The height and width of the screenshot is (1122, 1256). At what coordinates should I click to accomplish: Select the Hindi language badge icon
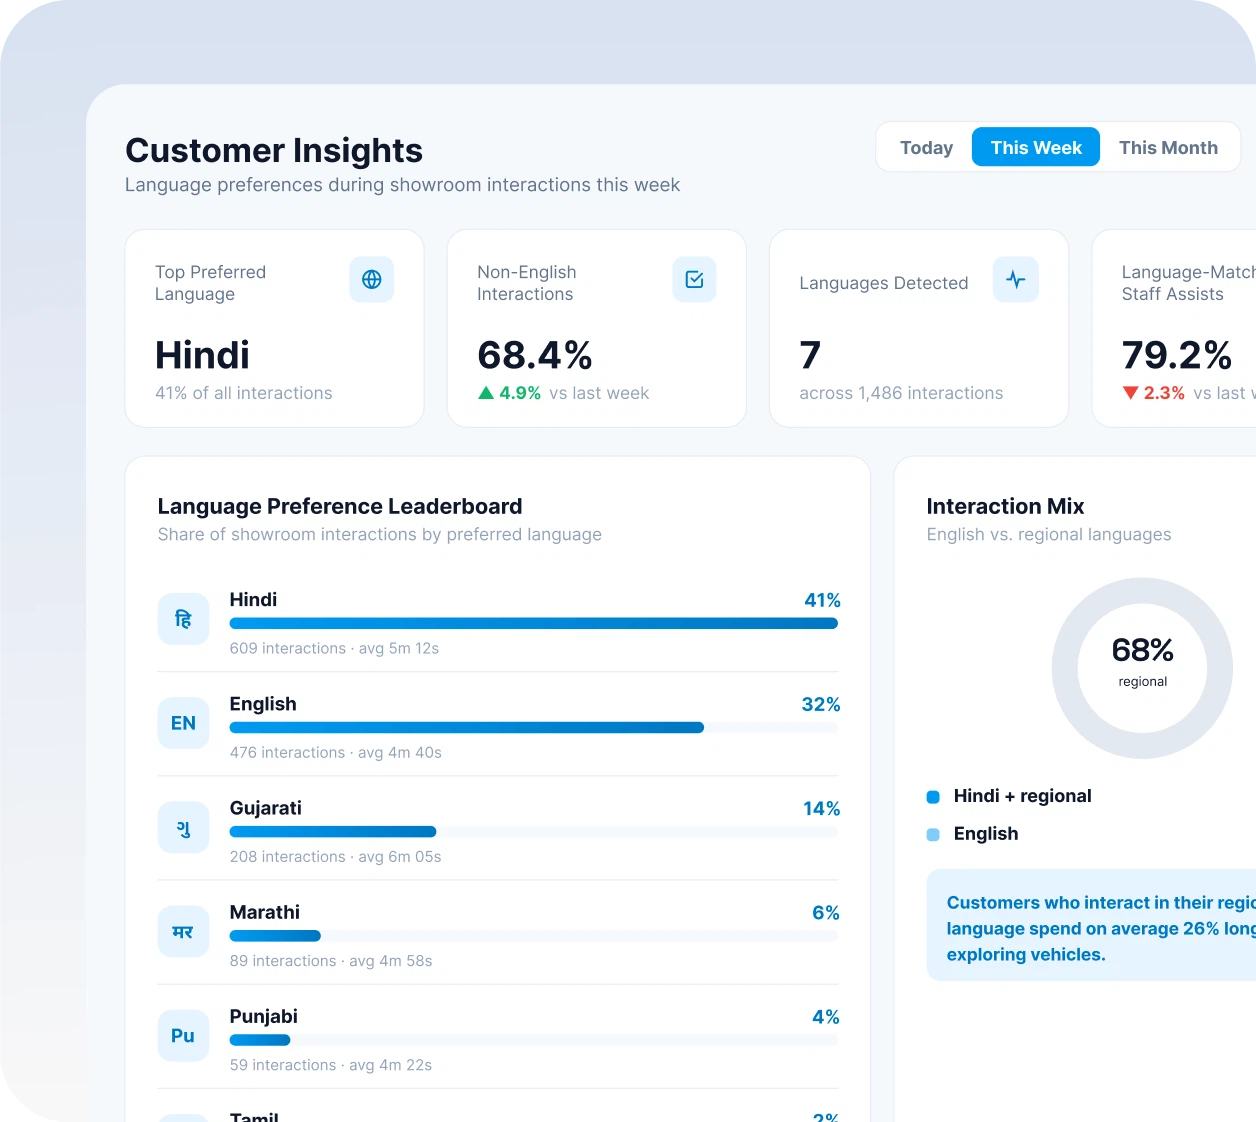pos(183,619)
